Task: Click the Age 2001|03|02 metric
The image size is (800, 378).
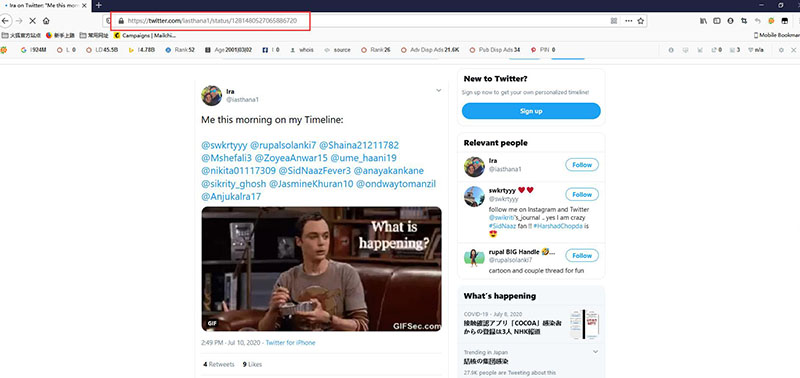Action: 229,50
